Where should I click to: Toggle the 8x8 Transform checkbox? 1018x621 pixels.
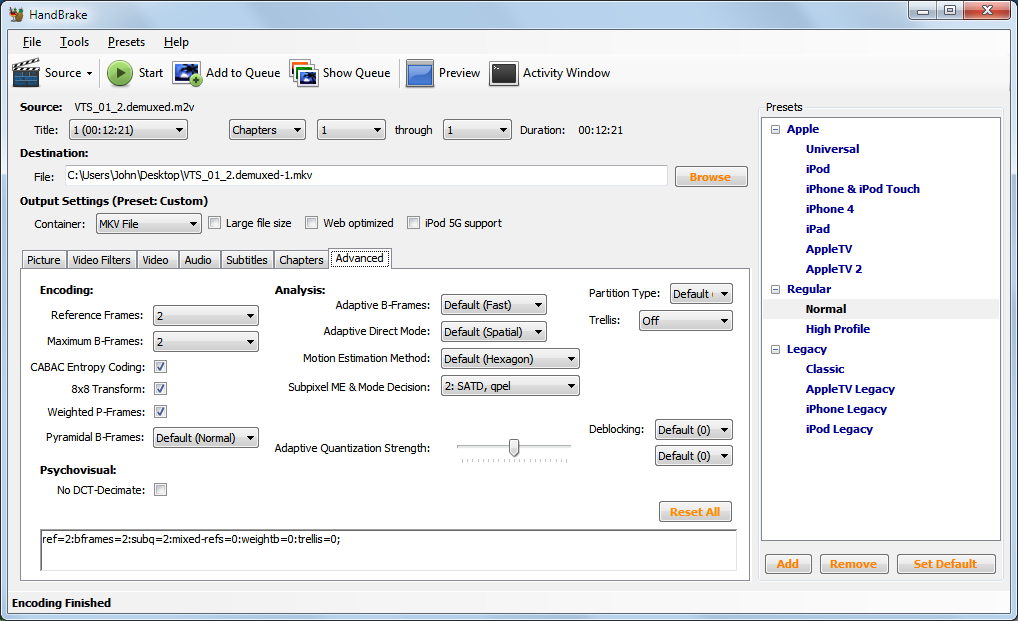coord(160,389)
